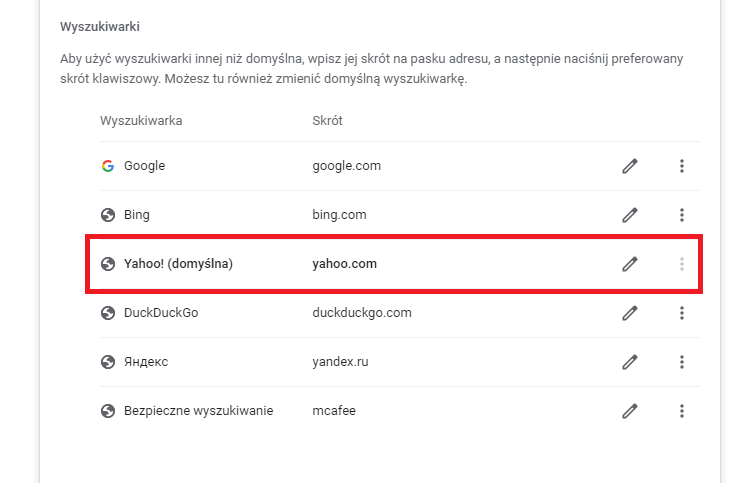Select the Yahoo! (domyślna) name
This screenshot has height=483, width=741.
click(x=178, y=264)
